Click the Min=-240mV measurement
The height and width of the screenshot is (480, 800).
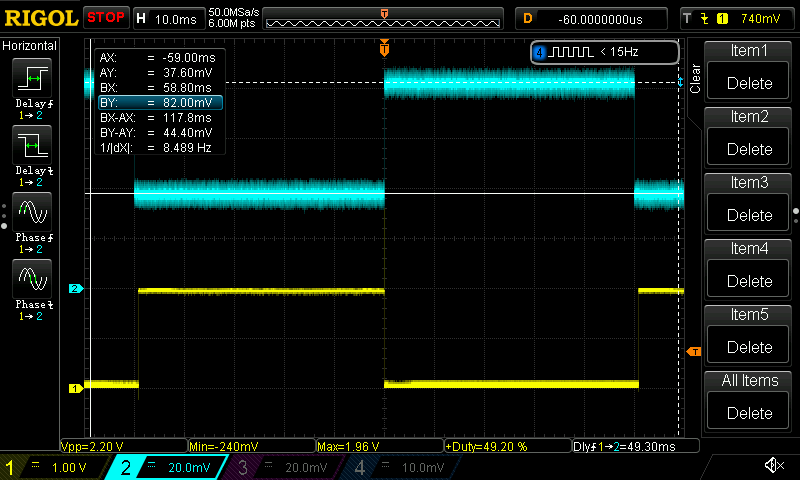(252, 446)
